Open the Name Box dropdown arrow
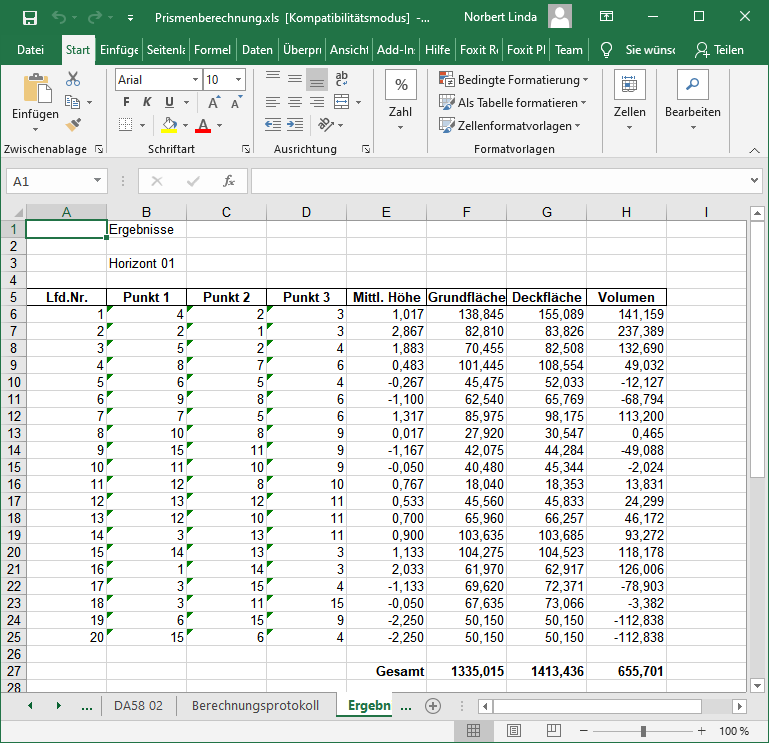This screenshot has height=743, width=769. click(97, 181)
